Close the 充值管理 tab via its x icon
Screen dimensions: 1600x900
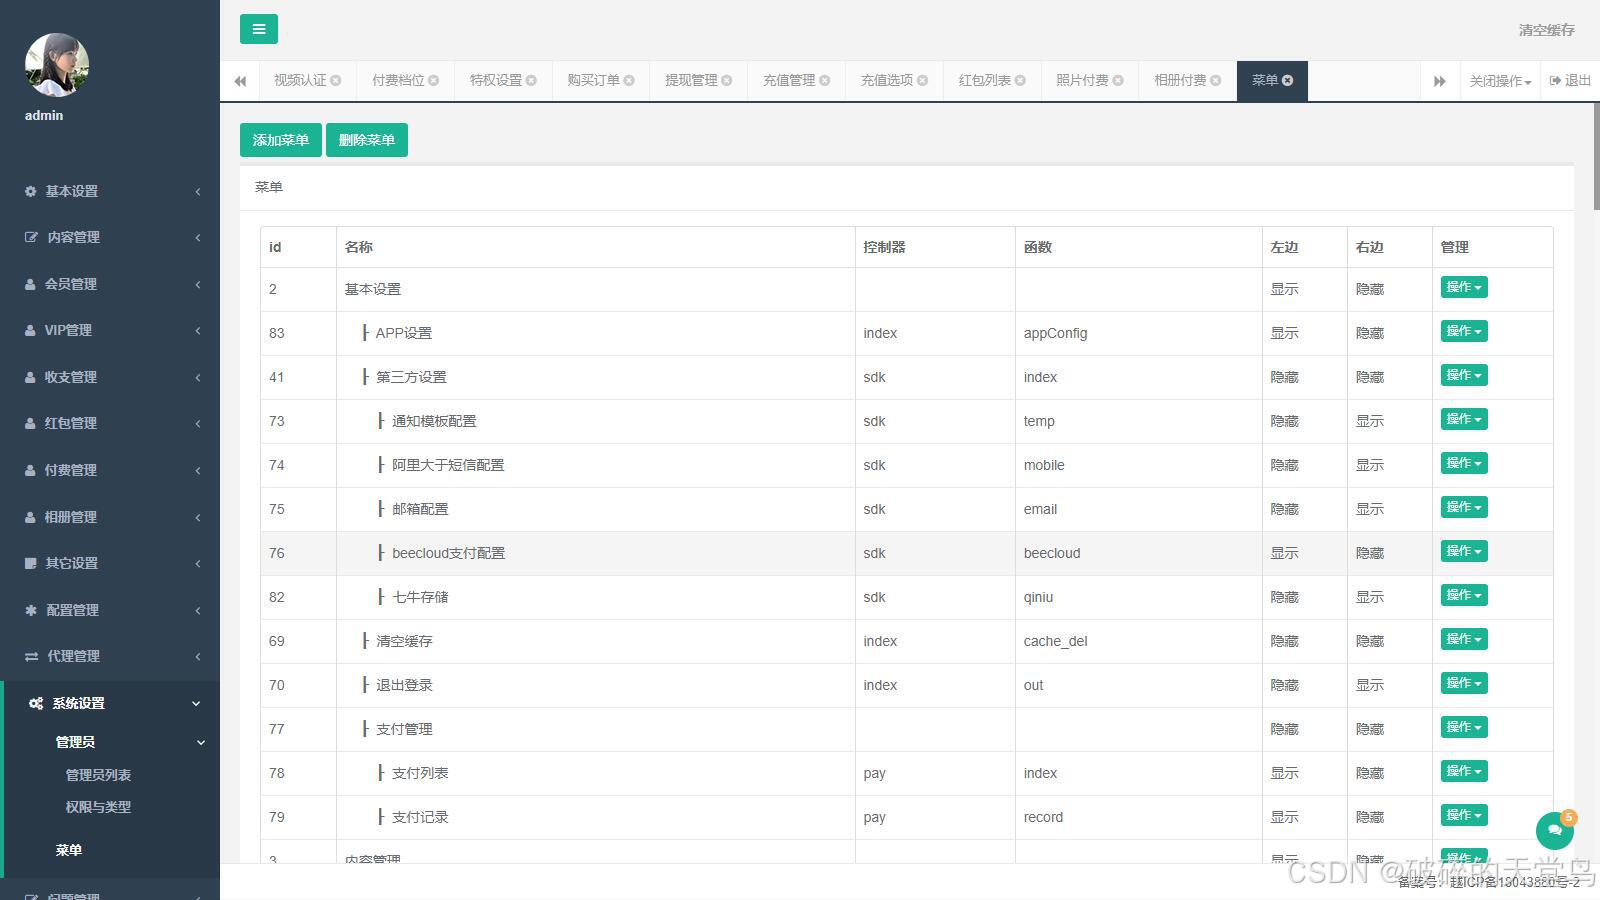(x=825, y=81)
